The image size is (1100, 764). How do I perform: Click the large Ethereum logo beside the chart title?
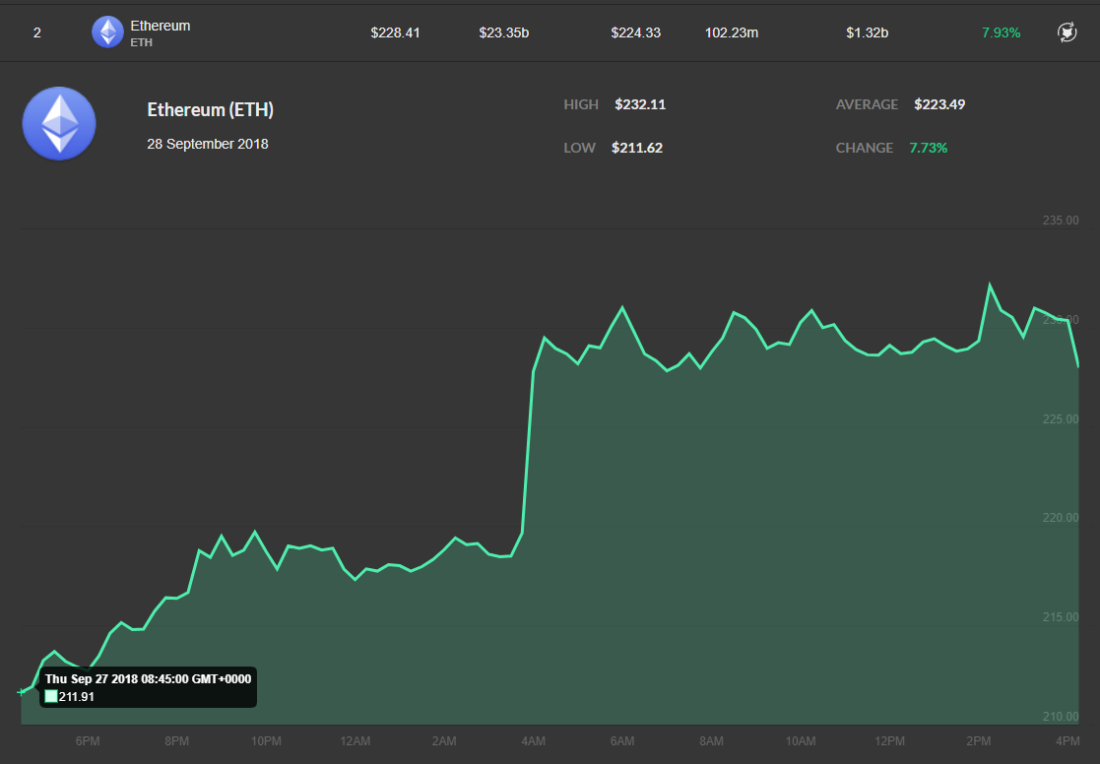tap(59, 123)
